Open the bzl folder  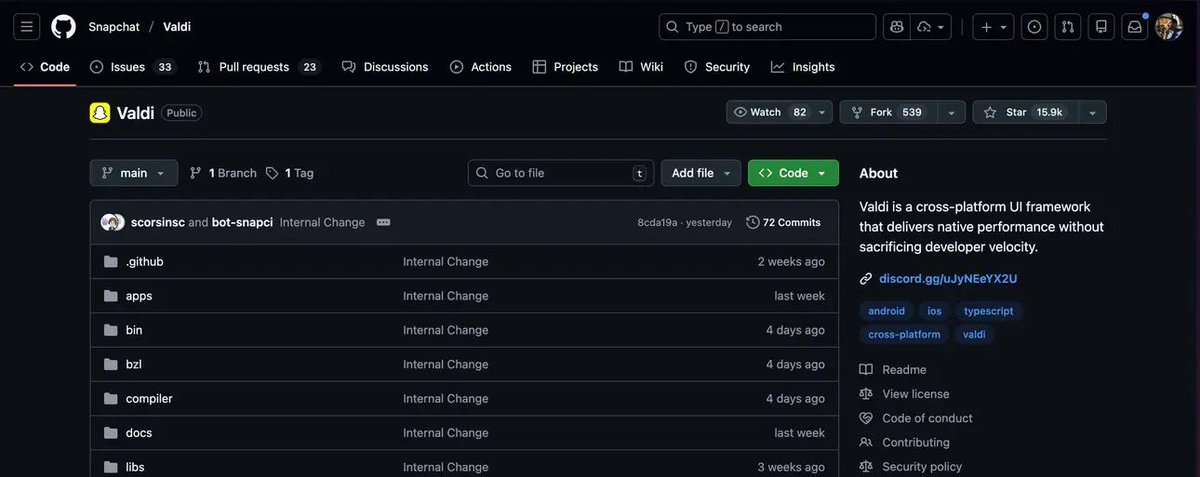[x=134, y=364]
